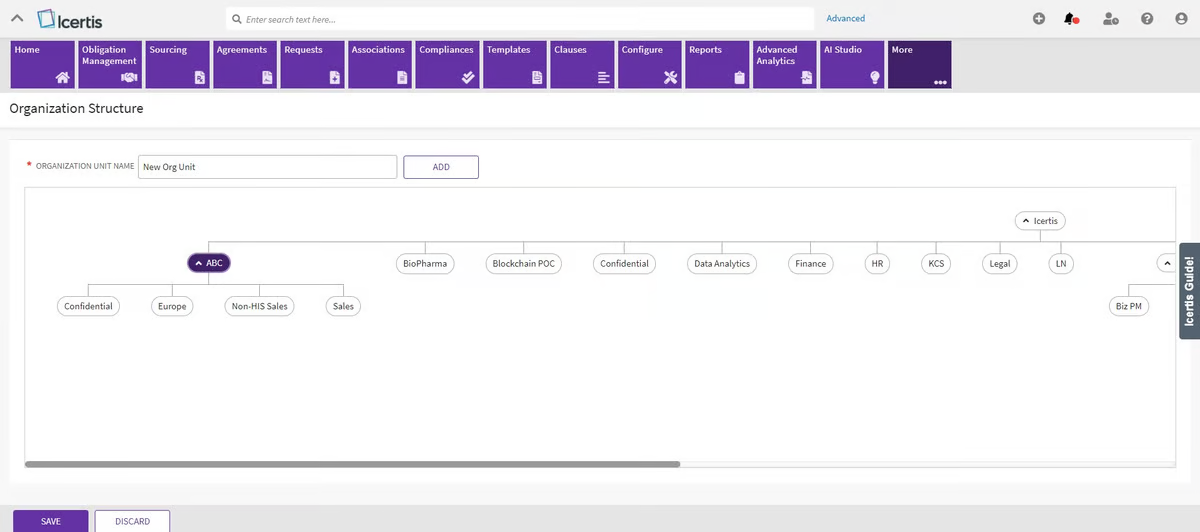
Task: Open the Icertis Guide side tab
Action: [1189, 292]
